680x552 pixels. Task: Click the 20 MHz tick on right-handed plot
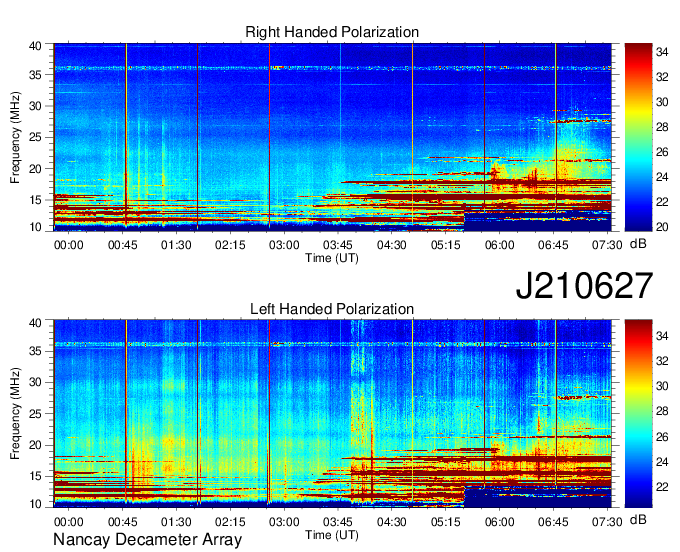coord(35,169)
